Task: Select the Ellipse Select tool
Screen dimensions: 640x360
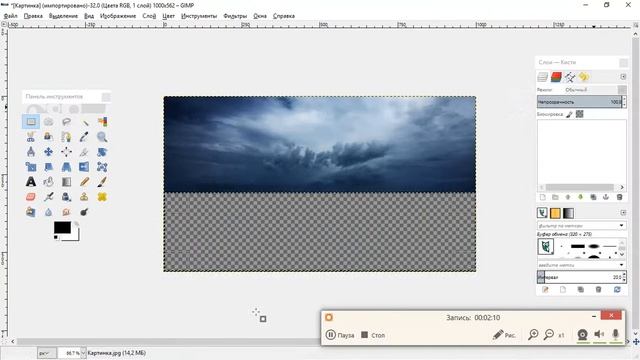Action: 49,122
